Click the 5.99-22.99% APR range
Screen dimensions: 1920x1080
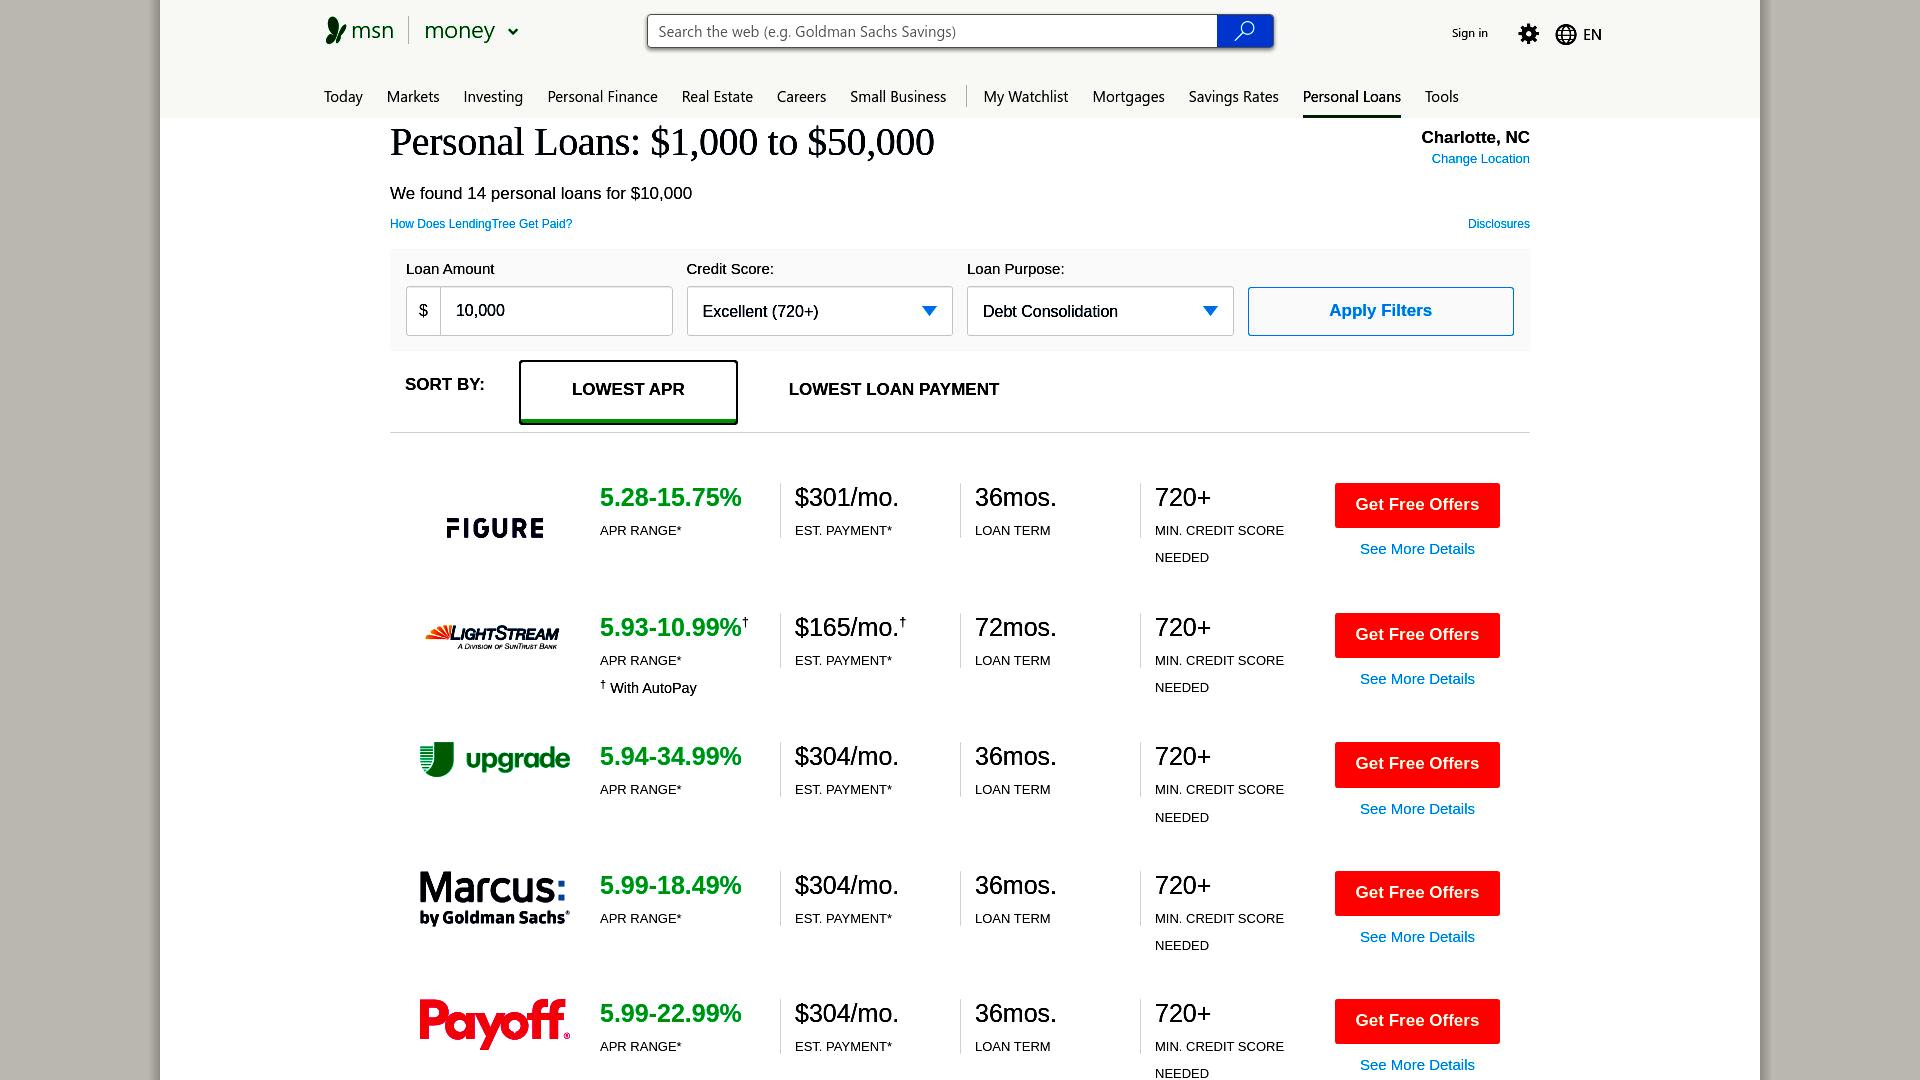(x=670, y=1014)
